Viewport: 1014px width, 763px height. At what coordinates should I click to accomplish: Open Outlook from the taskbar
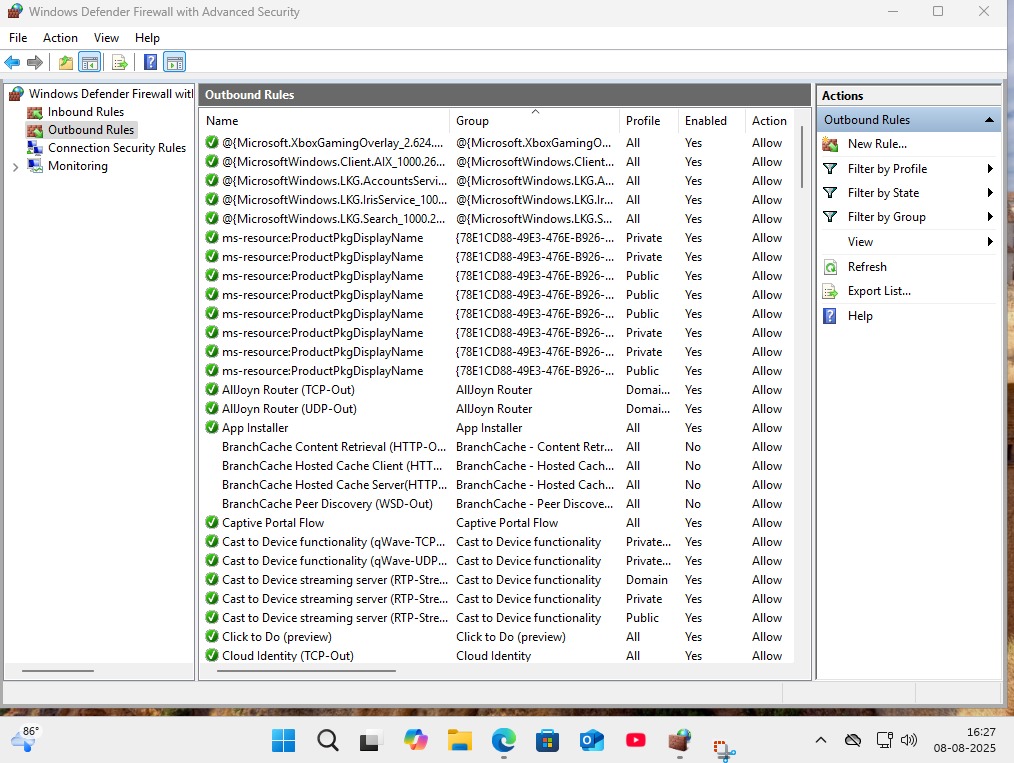click(x=592, y=740)
